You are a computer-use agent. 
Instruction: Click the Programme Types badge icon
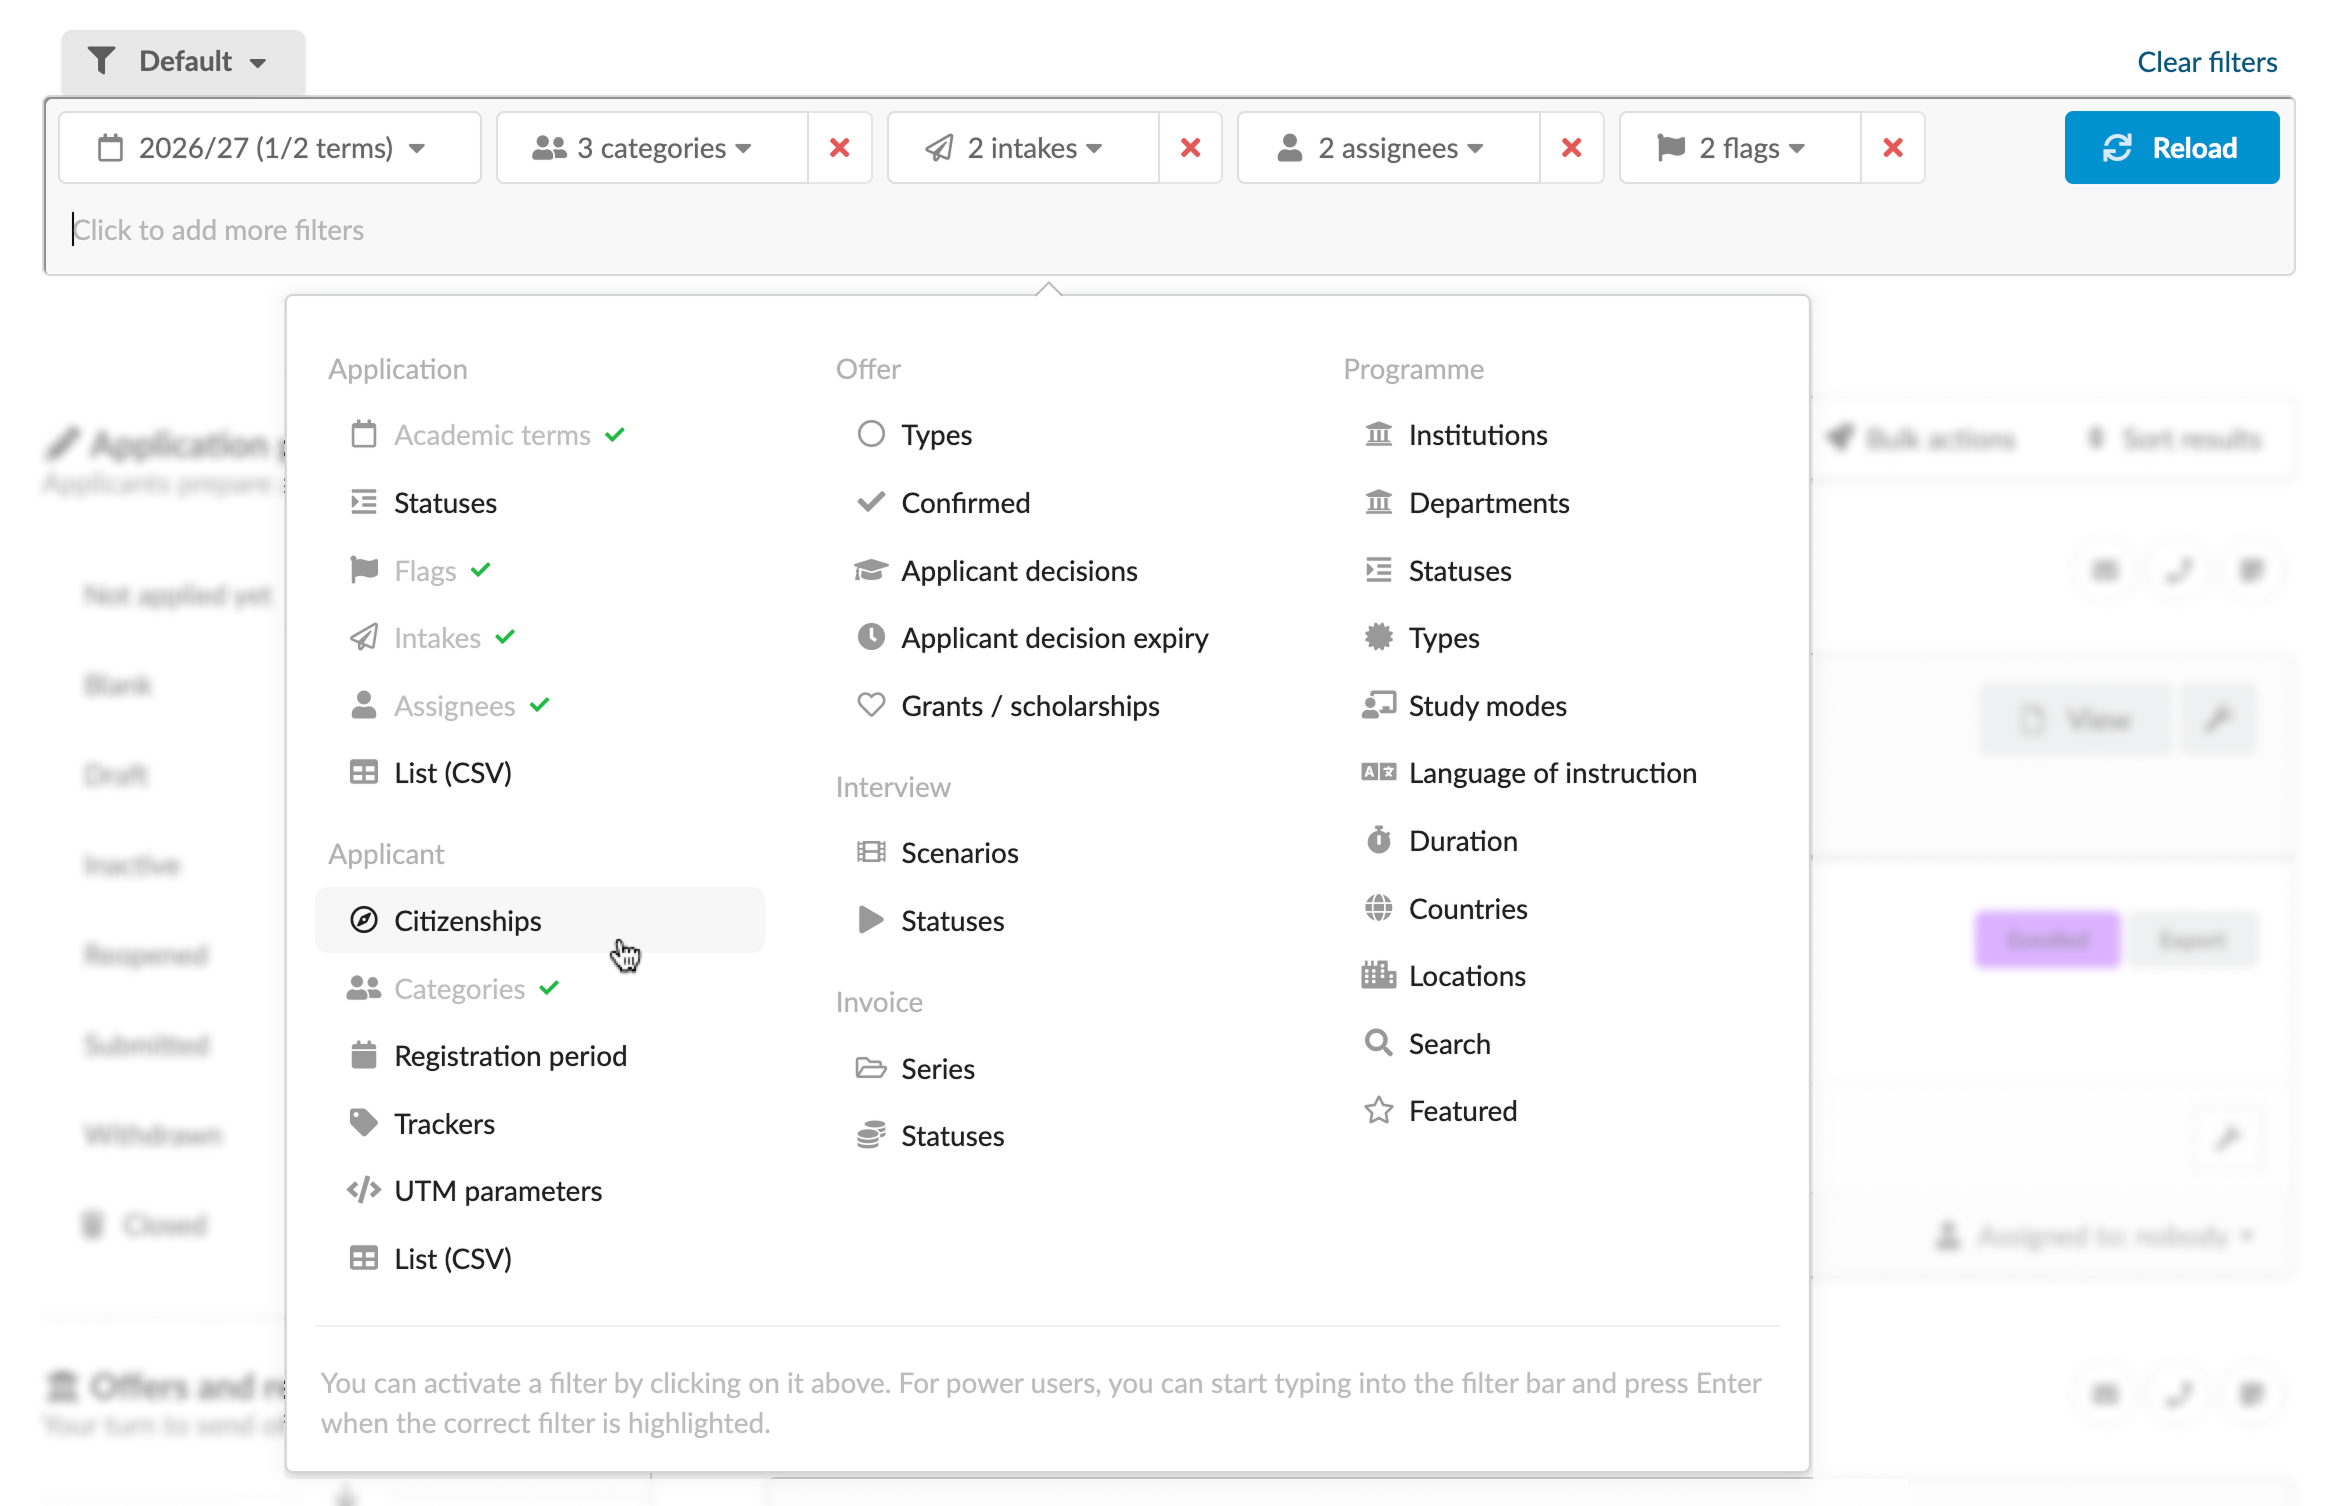[1379, 637]
